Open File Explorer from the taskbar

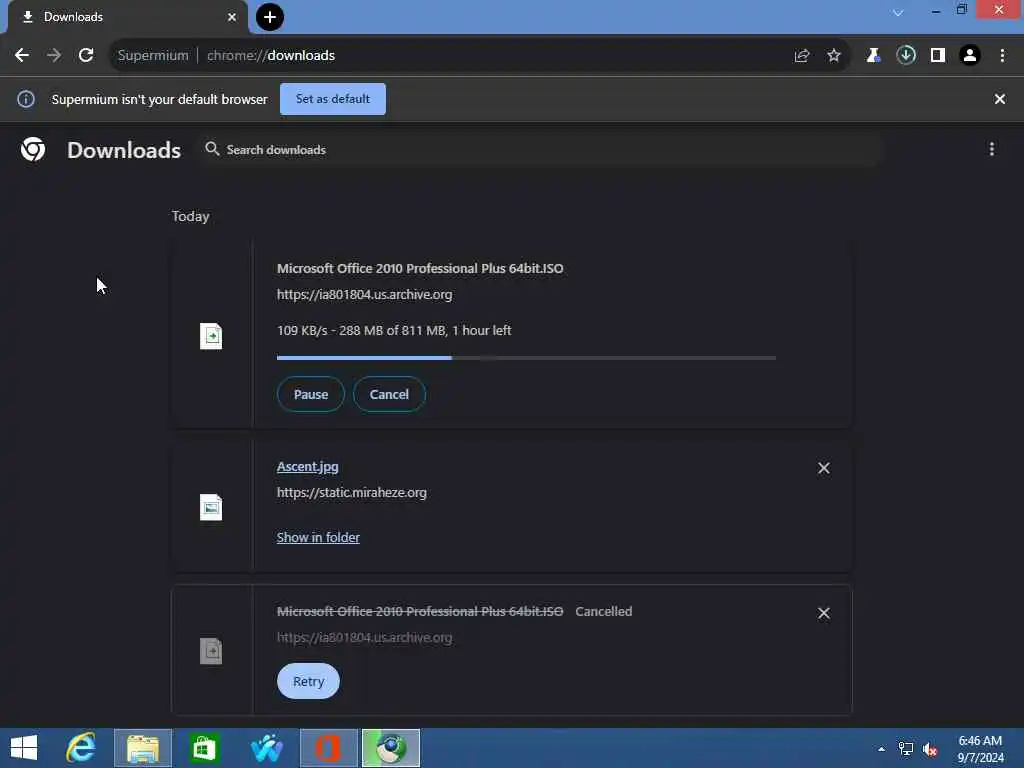click(x=143, y=748)
